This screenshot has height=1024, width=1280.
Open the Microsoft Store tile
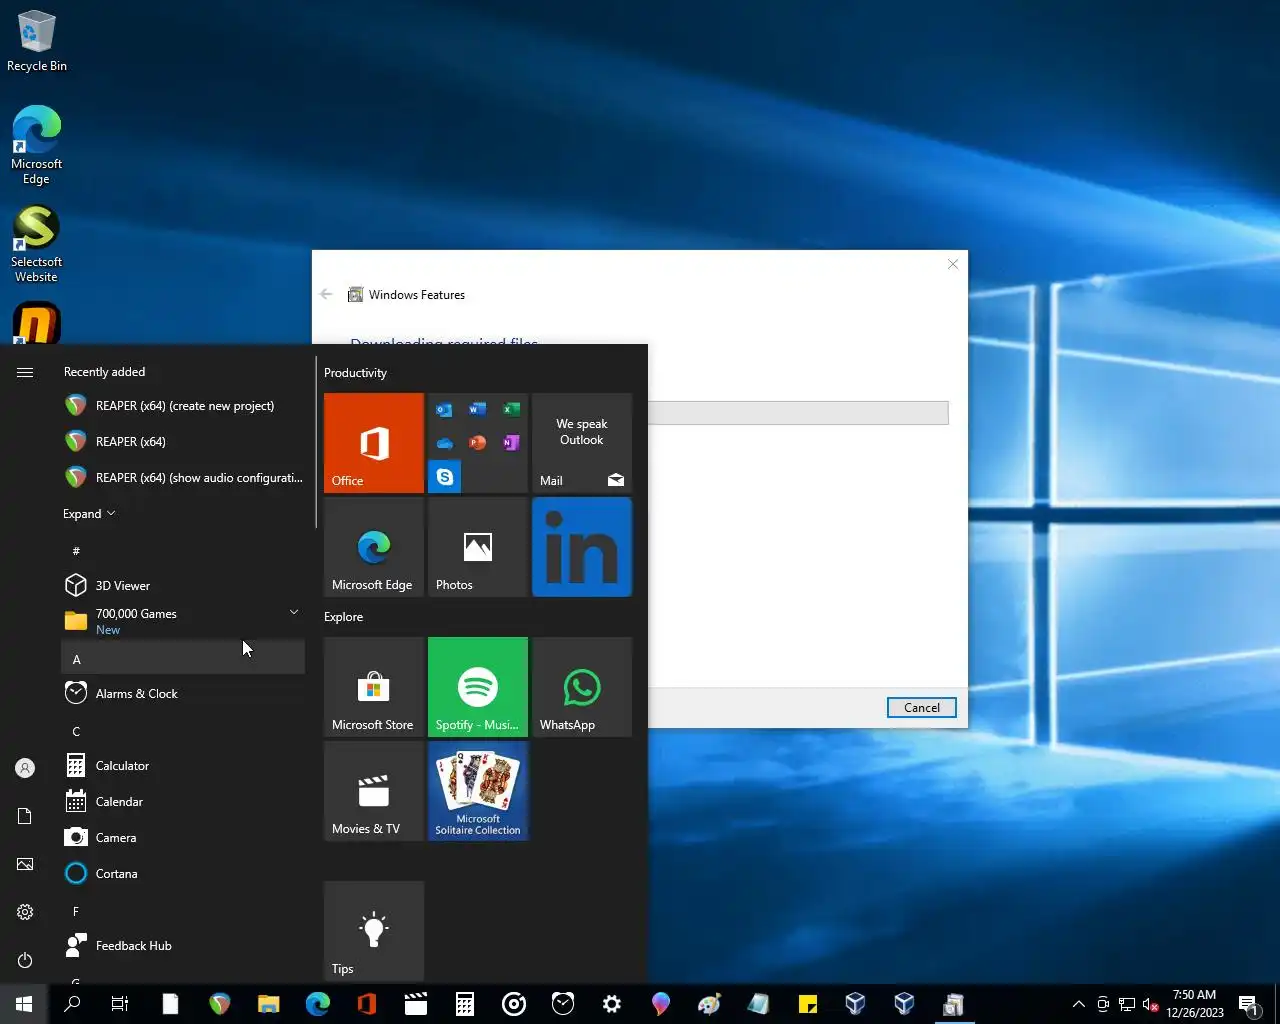point(374,687)
